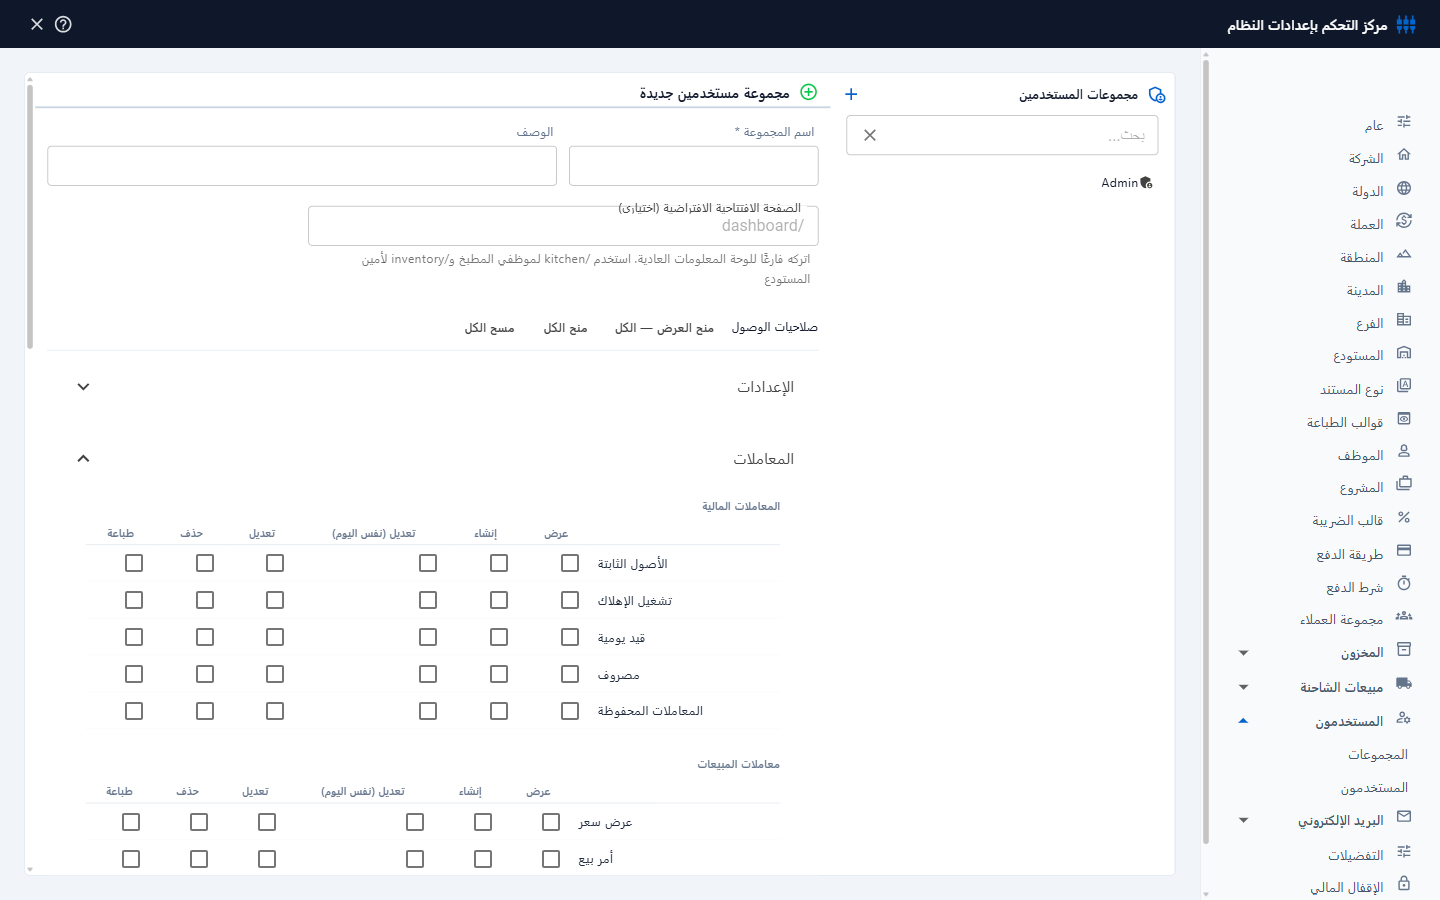This screenshot has height=900, width=1440.
Task: Check حذف for عرض سعر
Action: tap(199, 822)
